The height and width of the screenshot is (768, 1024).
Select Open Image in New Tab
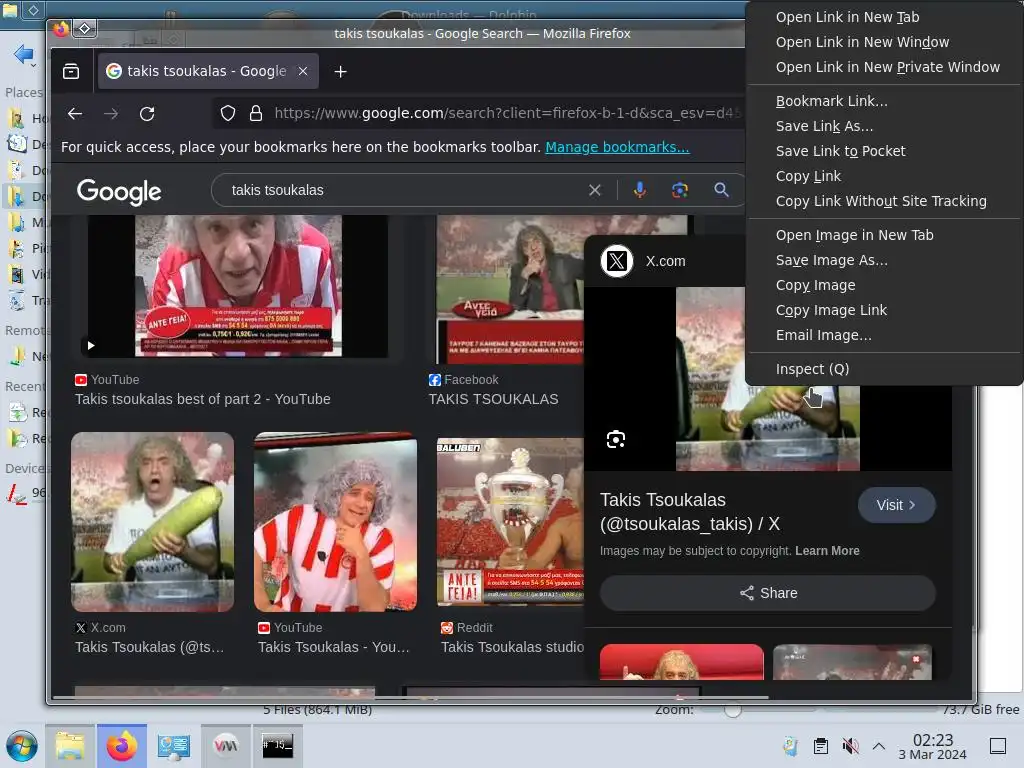[884, 235]
